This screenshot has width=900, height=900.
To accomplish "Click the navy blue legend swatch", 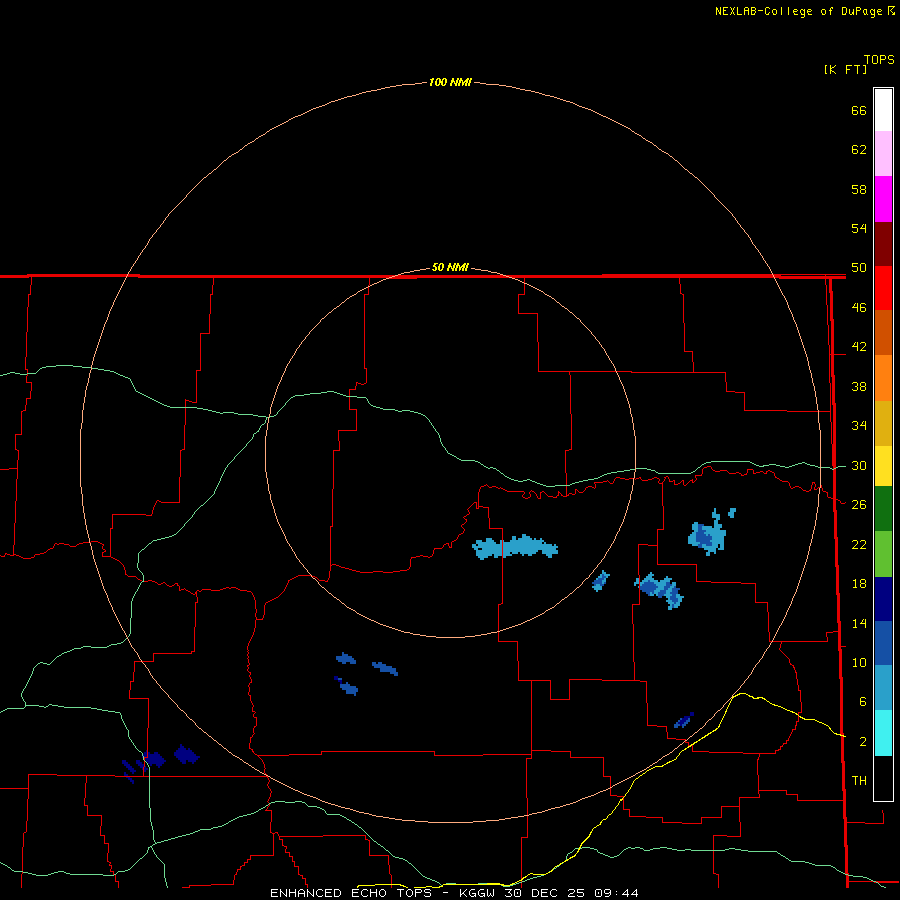I will coord(883,599).
